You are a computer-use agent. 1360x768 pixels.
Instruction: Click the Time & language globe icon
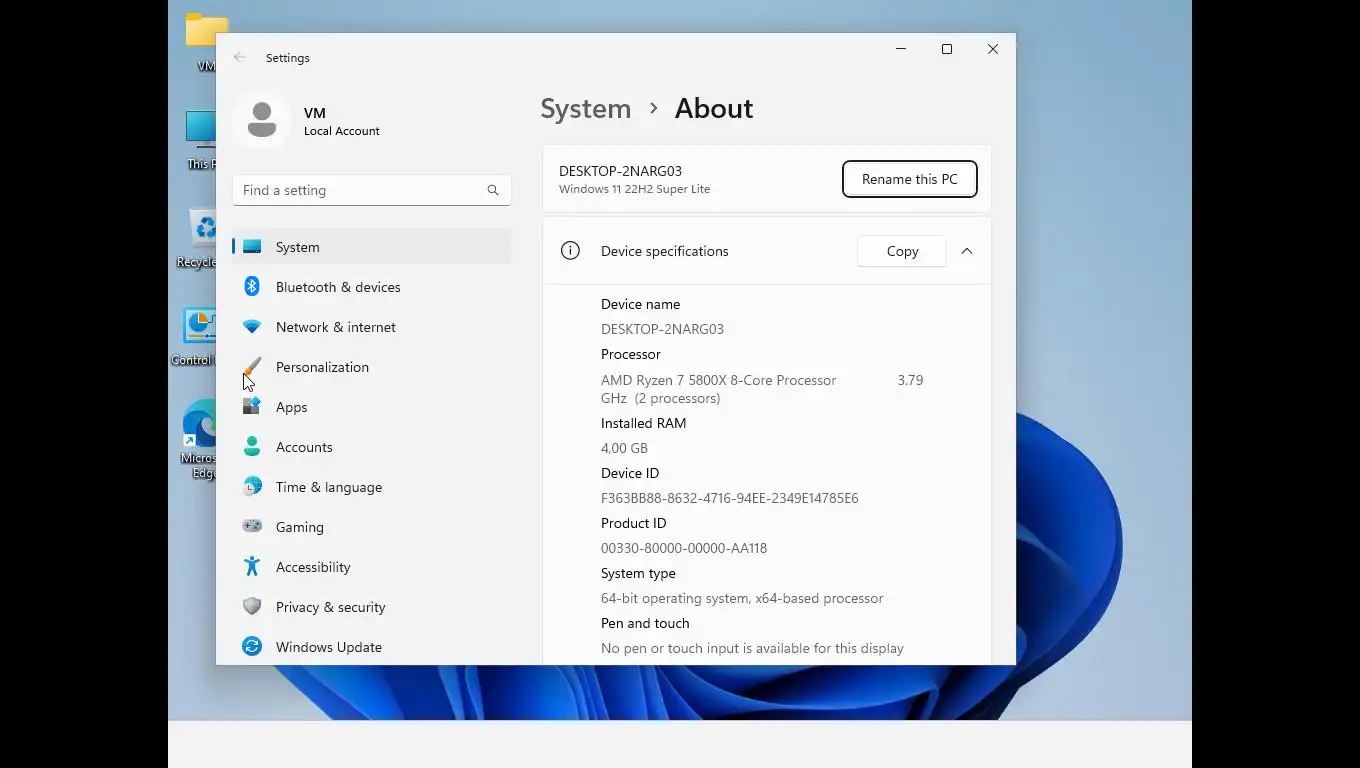pos(252,487)
